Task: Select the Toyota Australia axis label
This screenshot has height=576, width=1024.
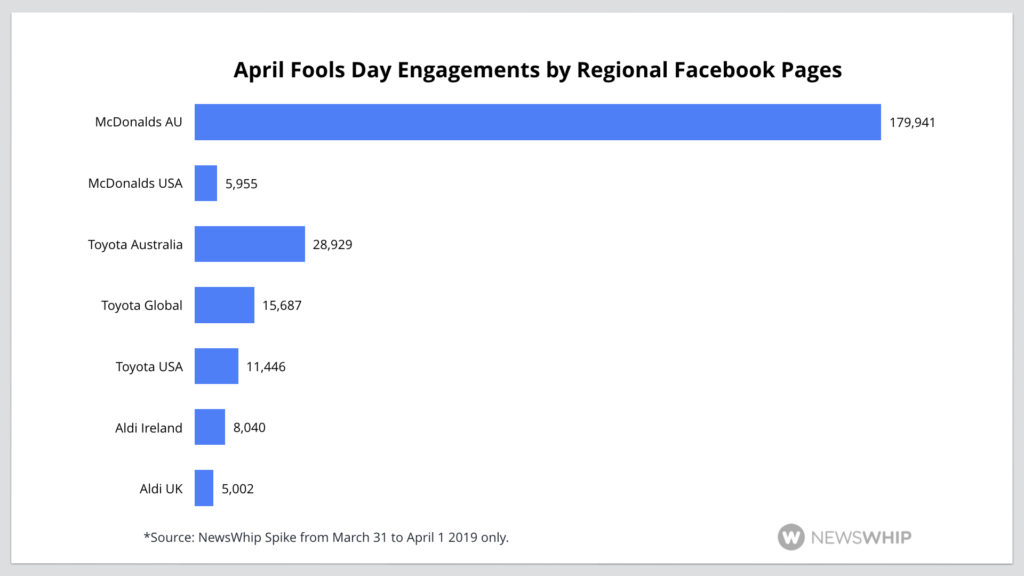Action: coord(135,245)
